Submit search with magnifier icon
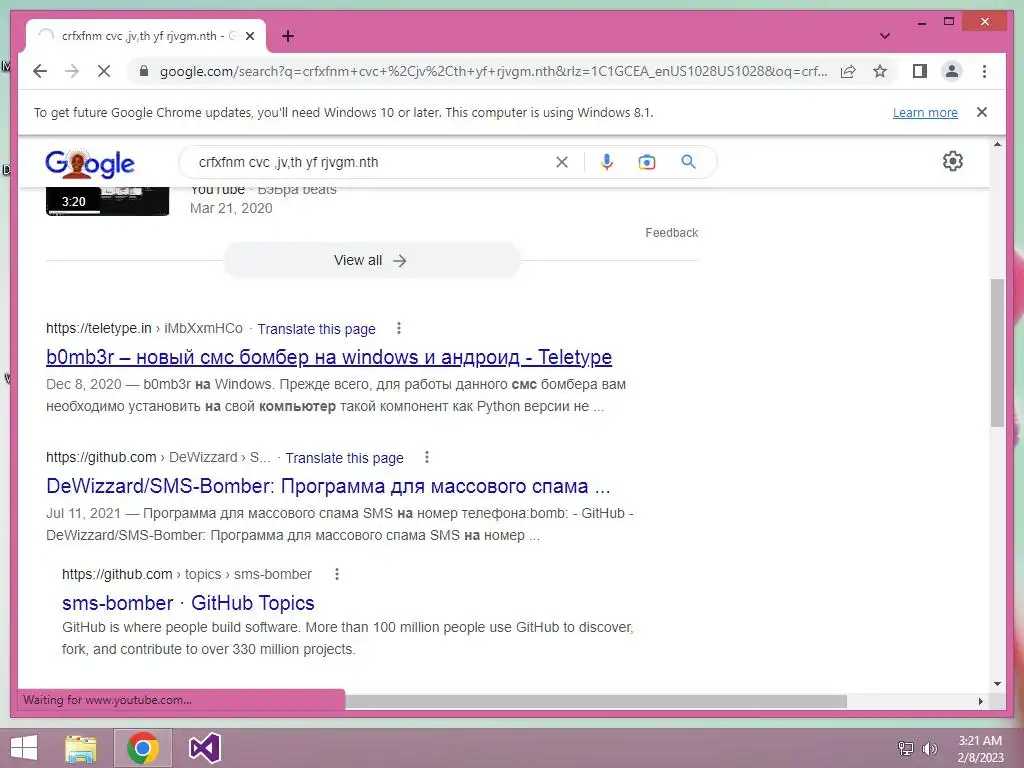1024x768 pixels. (x=688, y=162)
